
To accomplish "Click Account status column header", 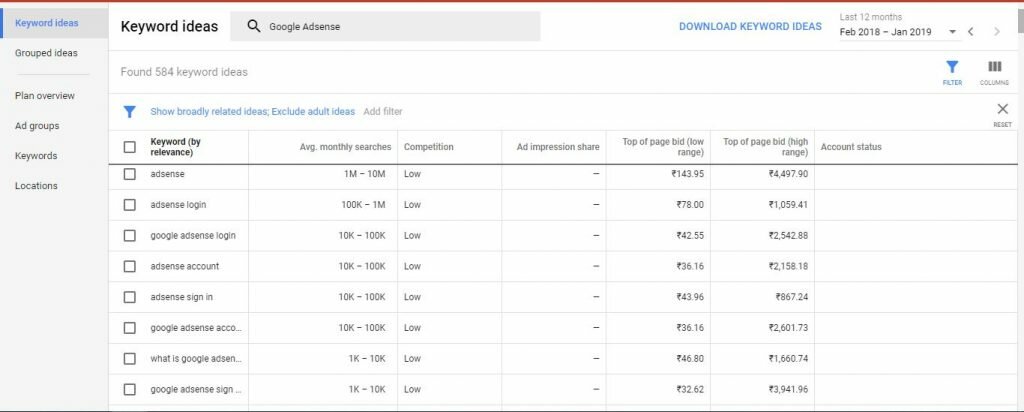I will tap(851, 147).
